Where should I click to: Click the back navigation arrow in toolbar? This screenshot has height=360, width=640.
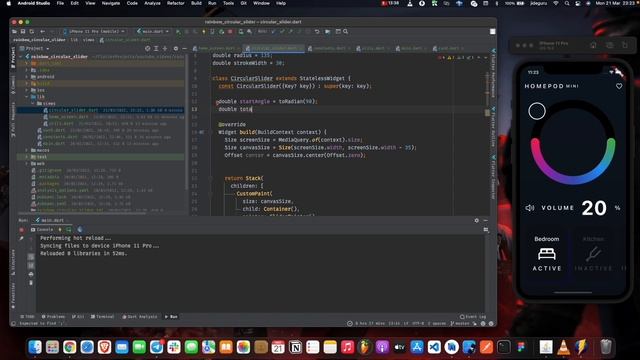tap(42, 31)
